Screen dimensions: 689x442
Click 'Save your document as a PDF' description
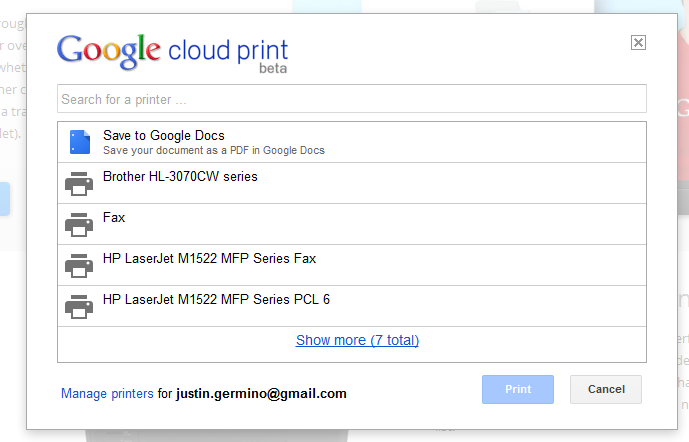click(214, 150)
